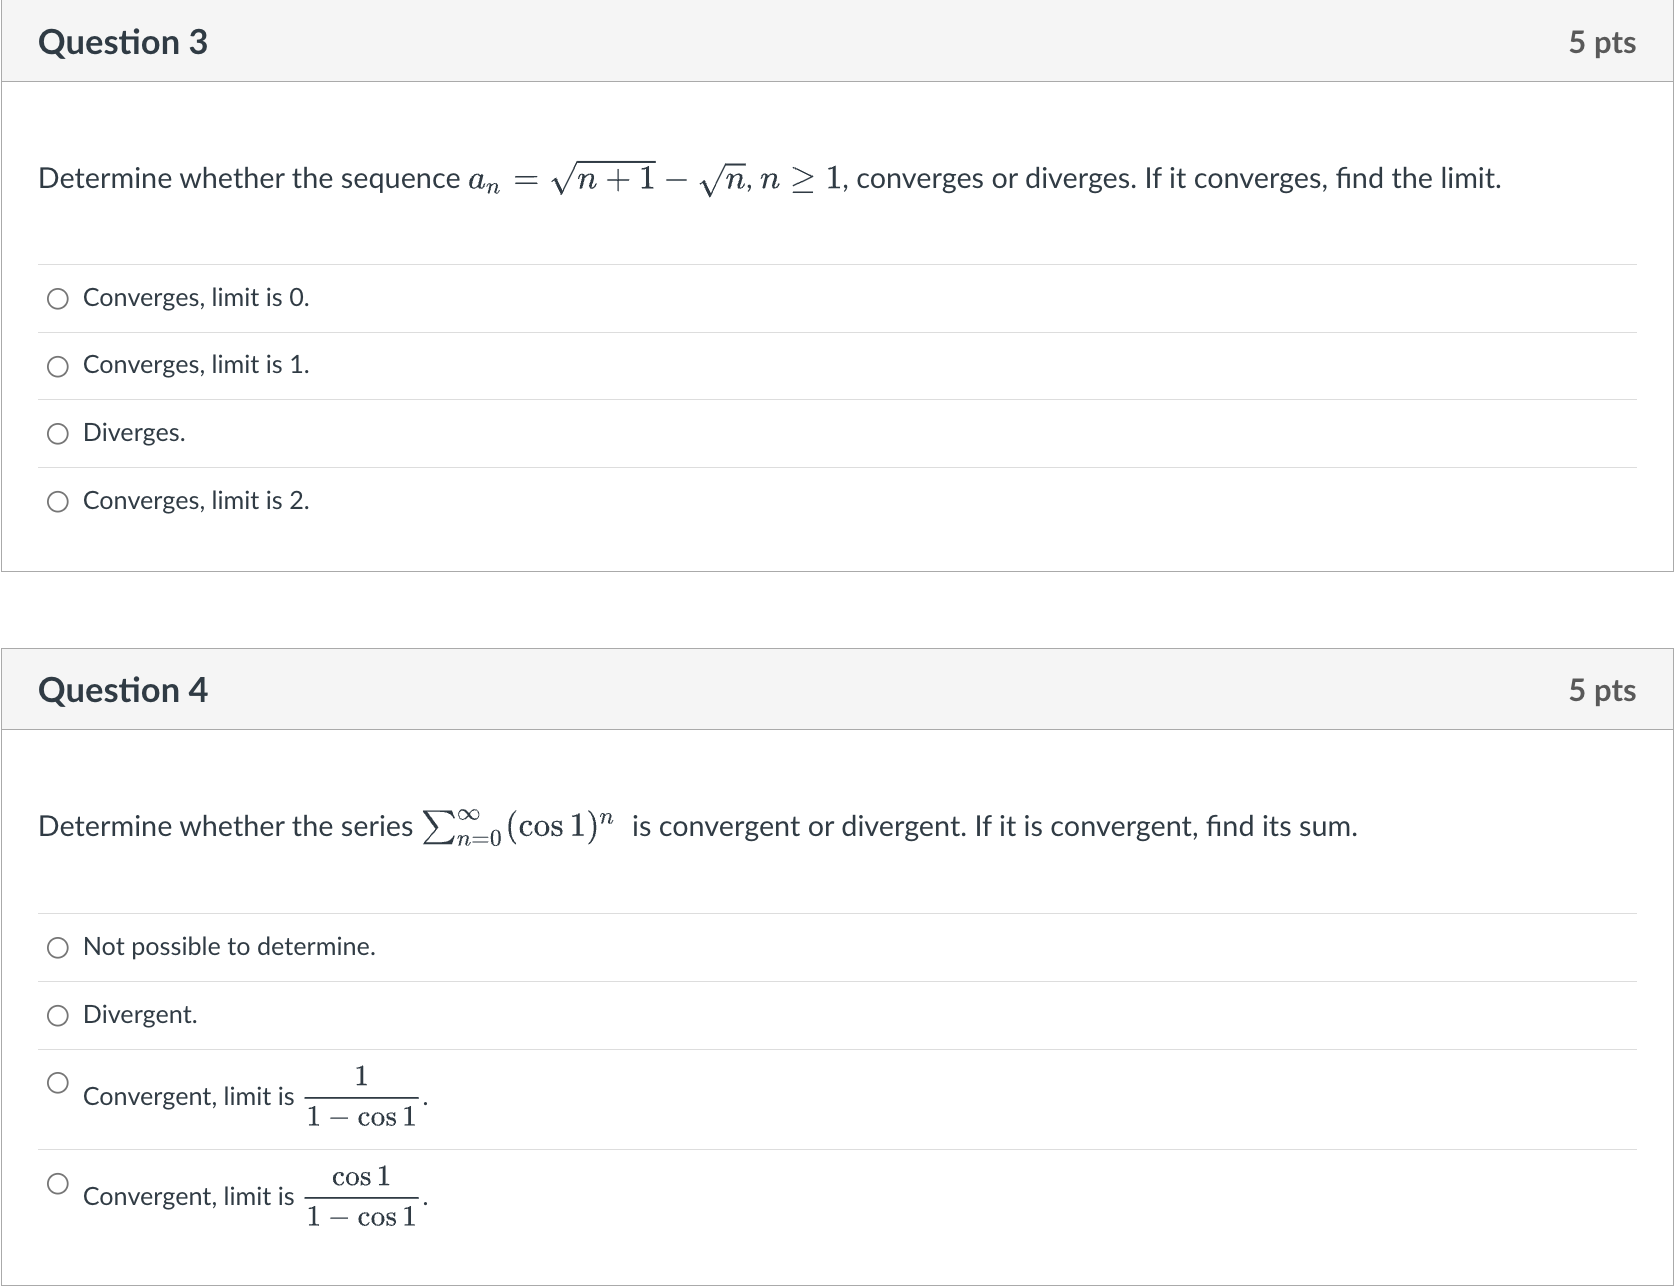
Task: Click the 'Converges, limit is 2.' answer text
Action: pos(195,501)
